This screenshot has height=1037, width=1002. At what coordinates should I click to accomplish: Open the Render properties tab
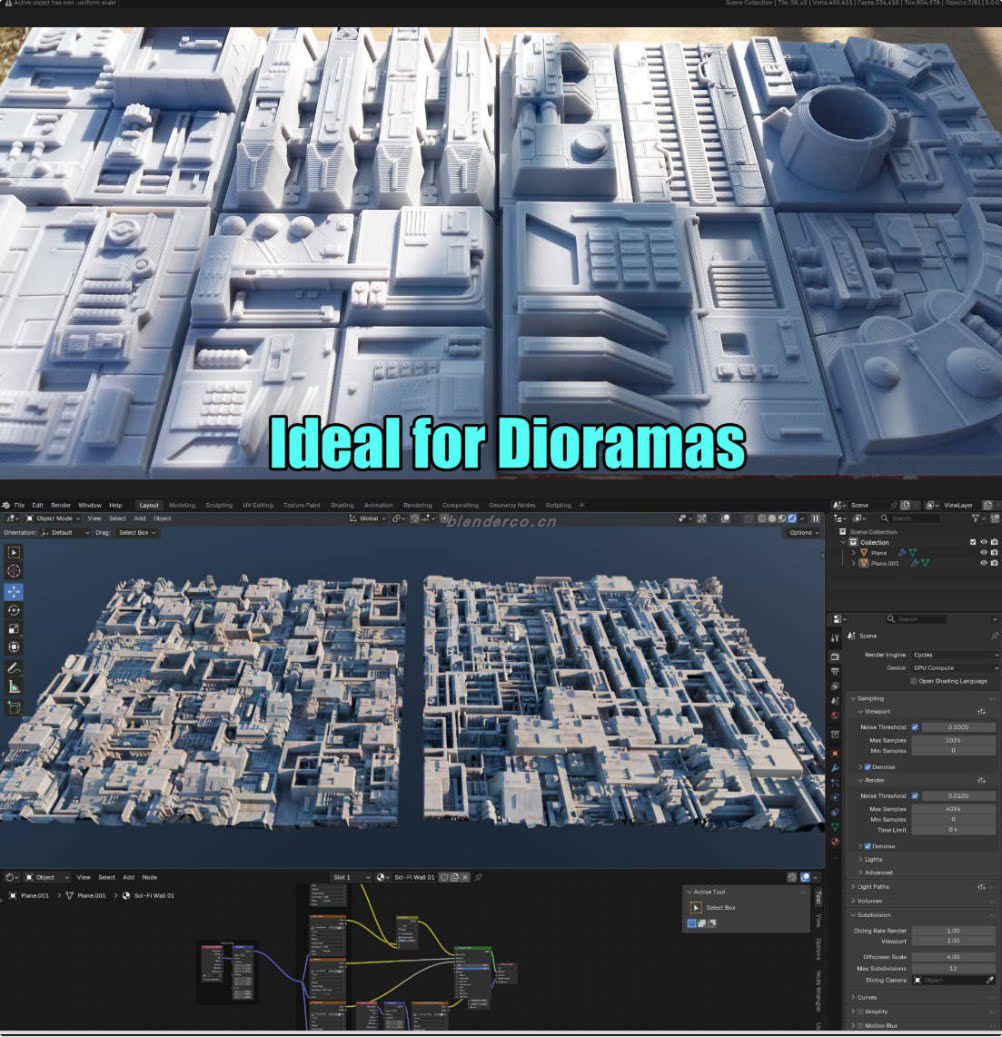click(x=835, y=657)
